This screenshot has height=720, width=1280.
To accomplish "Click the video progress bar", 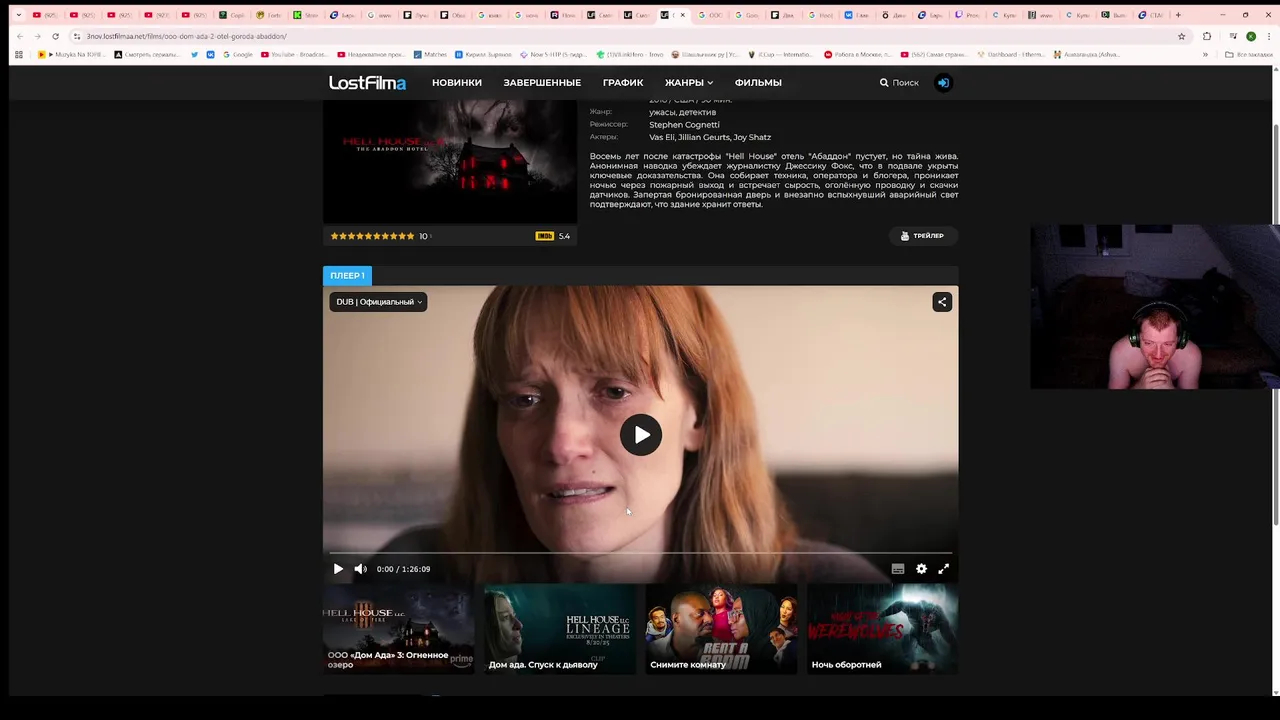I will [640, 552].
